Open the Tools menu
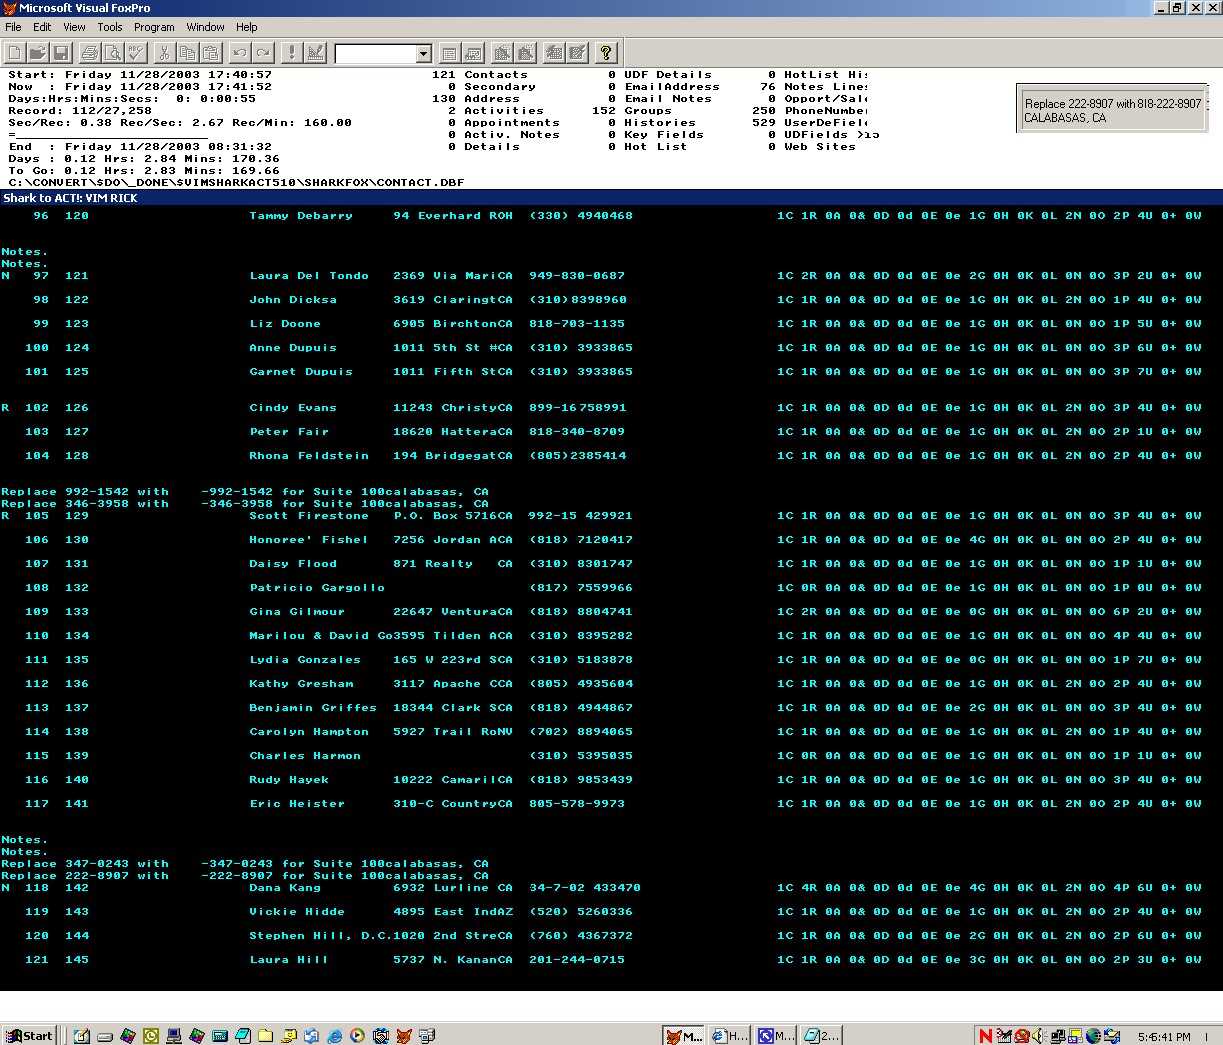Viewport: 1223px width, 1045px height. point(110,27)
